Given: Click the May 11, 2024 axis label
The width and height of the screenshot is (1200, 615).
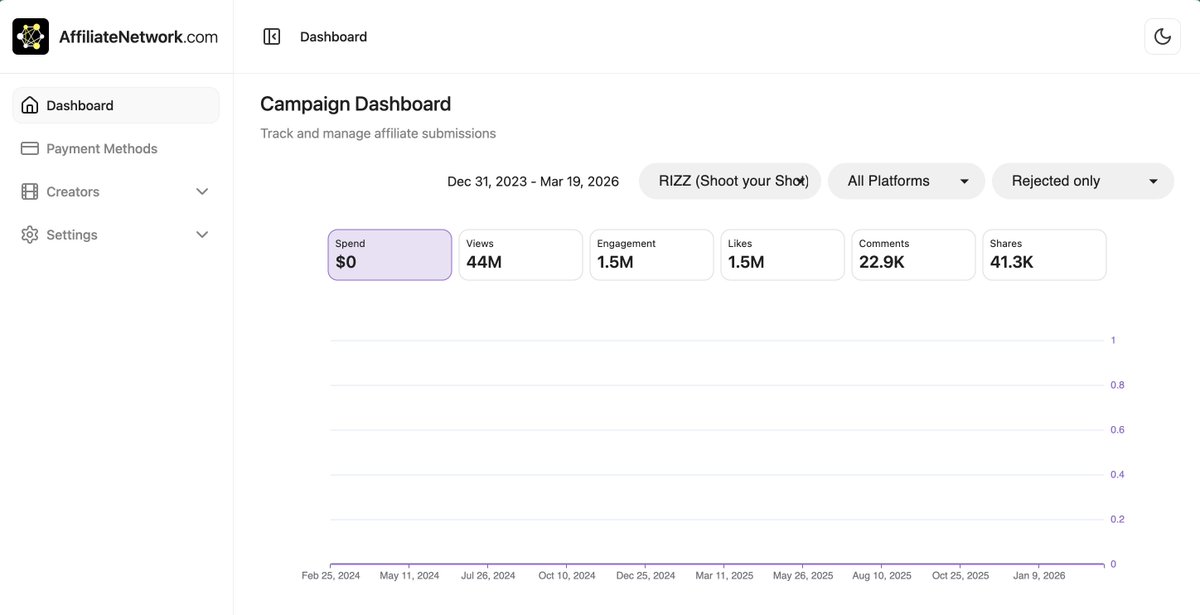Looking at the screenshot, I should coord(409,576).
